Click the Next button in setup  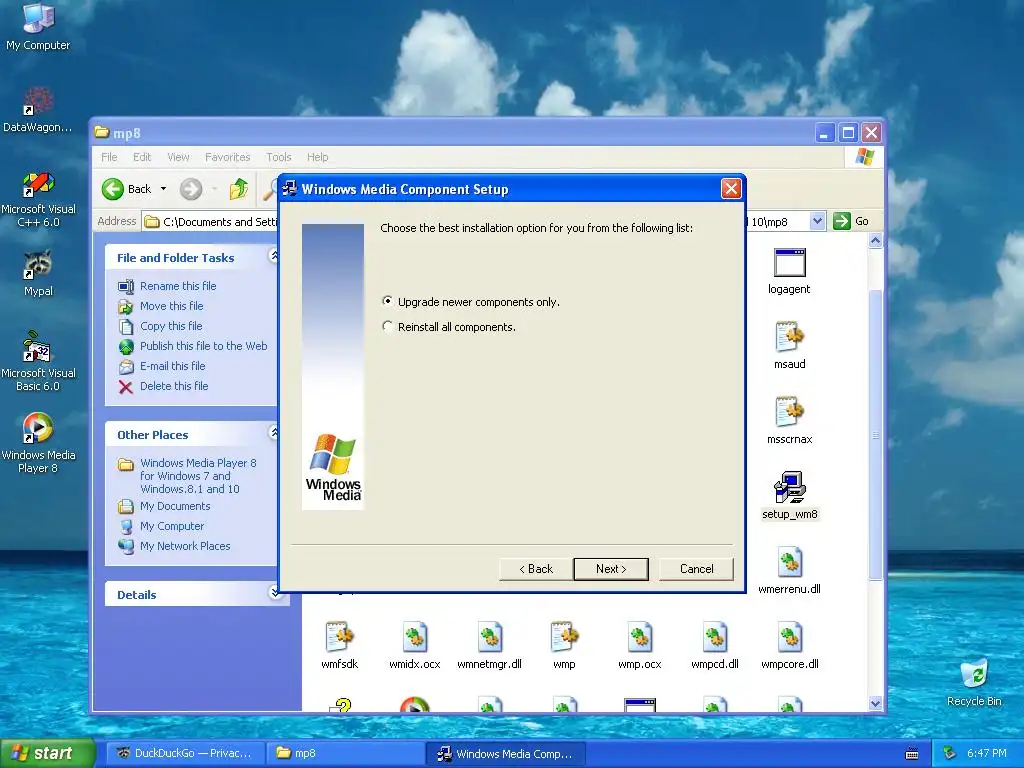pos(611,569)
